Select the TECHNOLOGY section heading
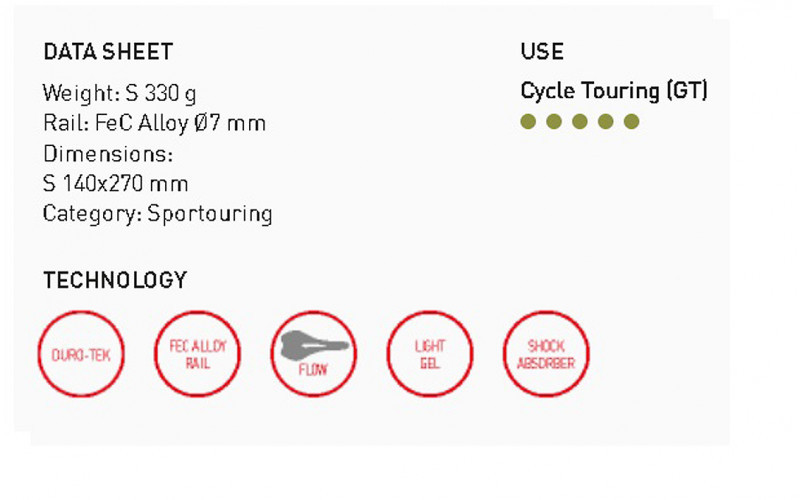Viewport: 800px width, 500px height. (x=115, y=281)
